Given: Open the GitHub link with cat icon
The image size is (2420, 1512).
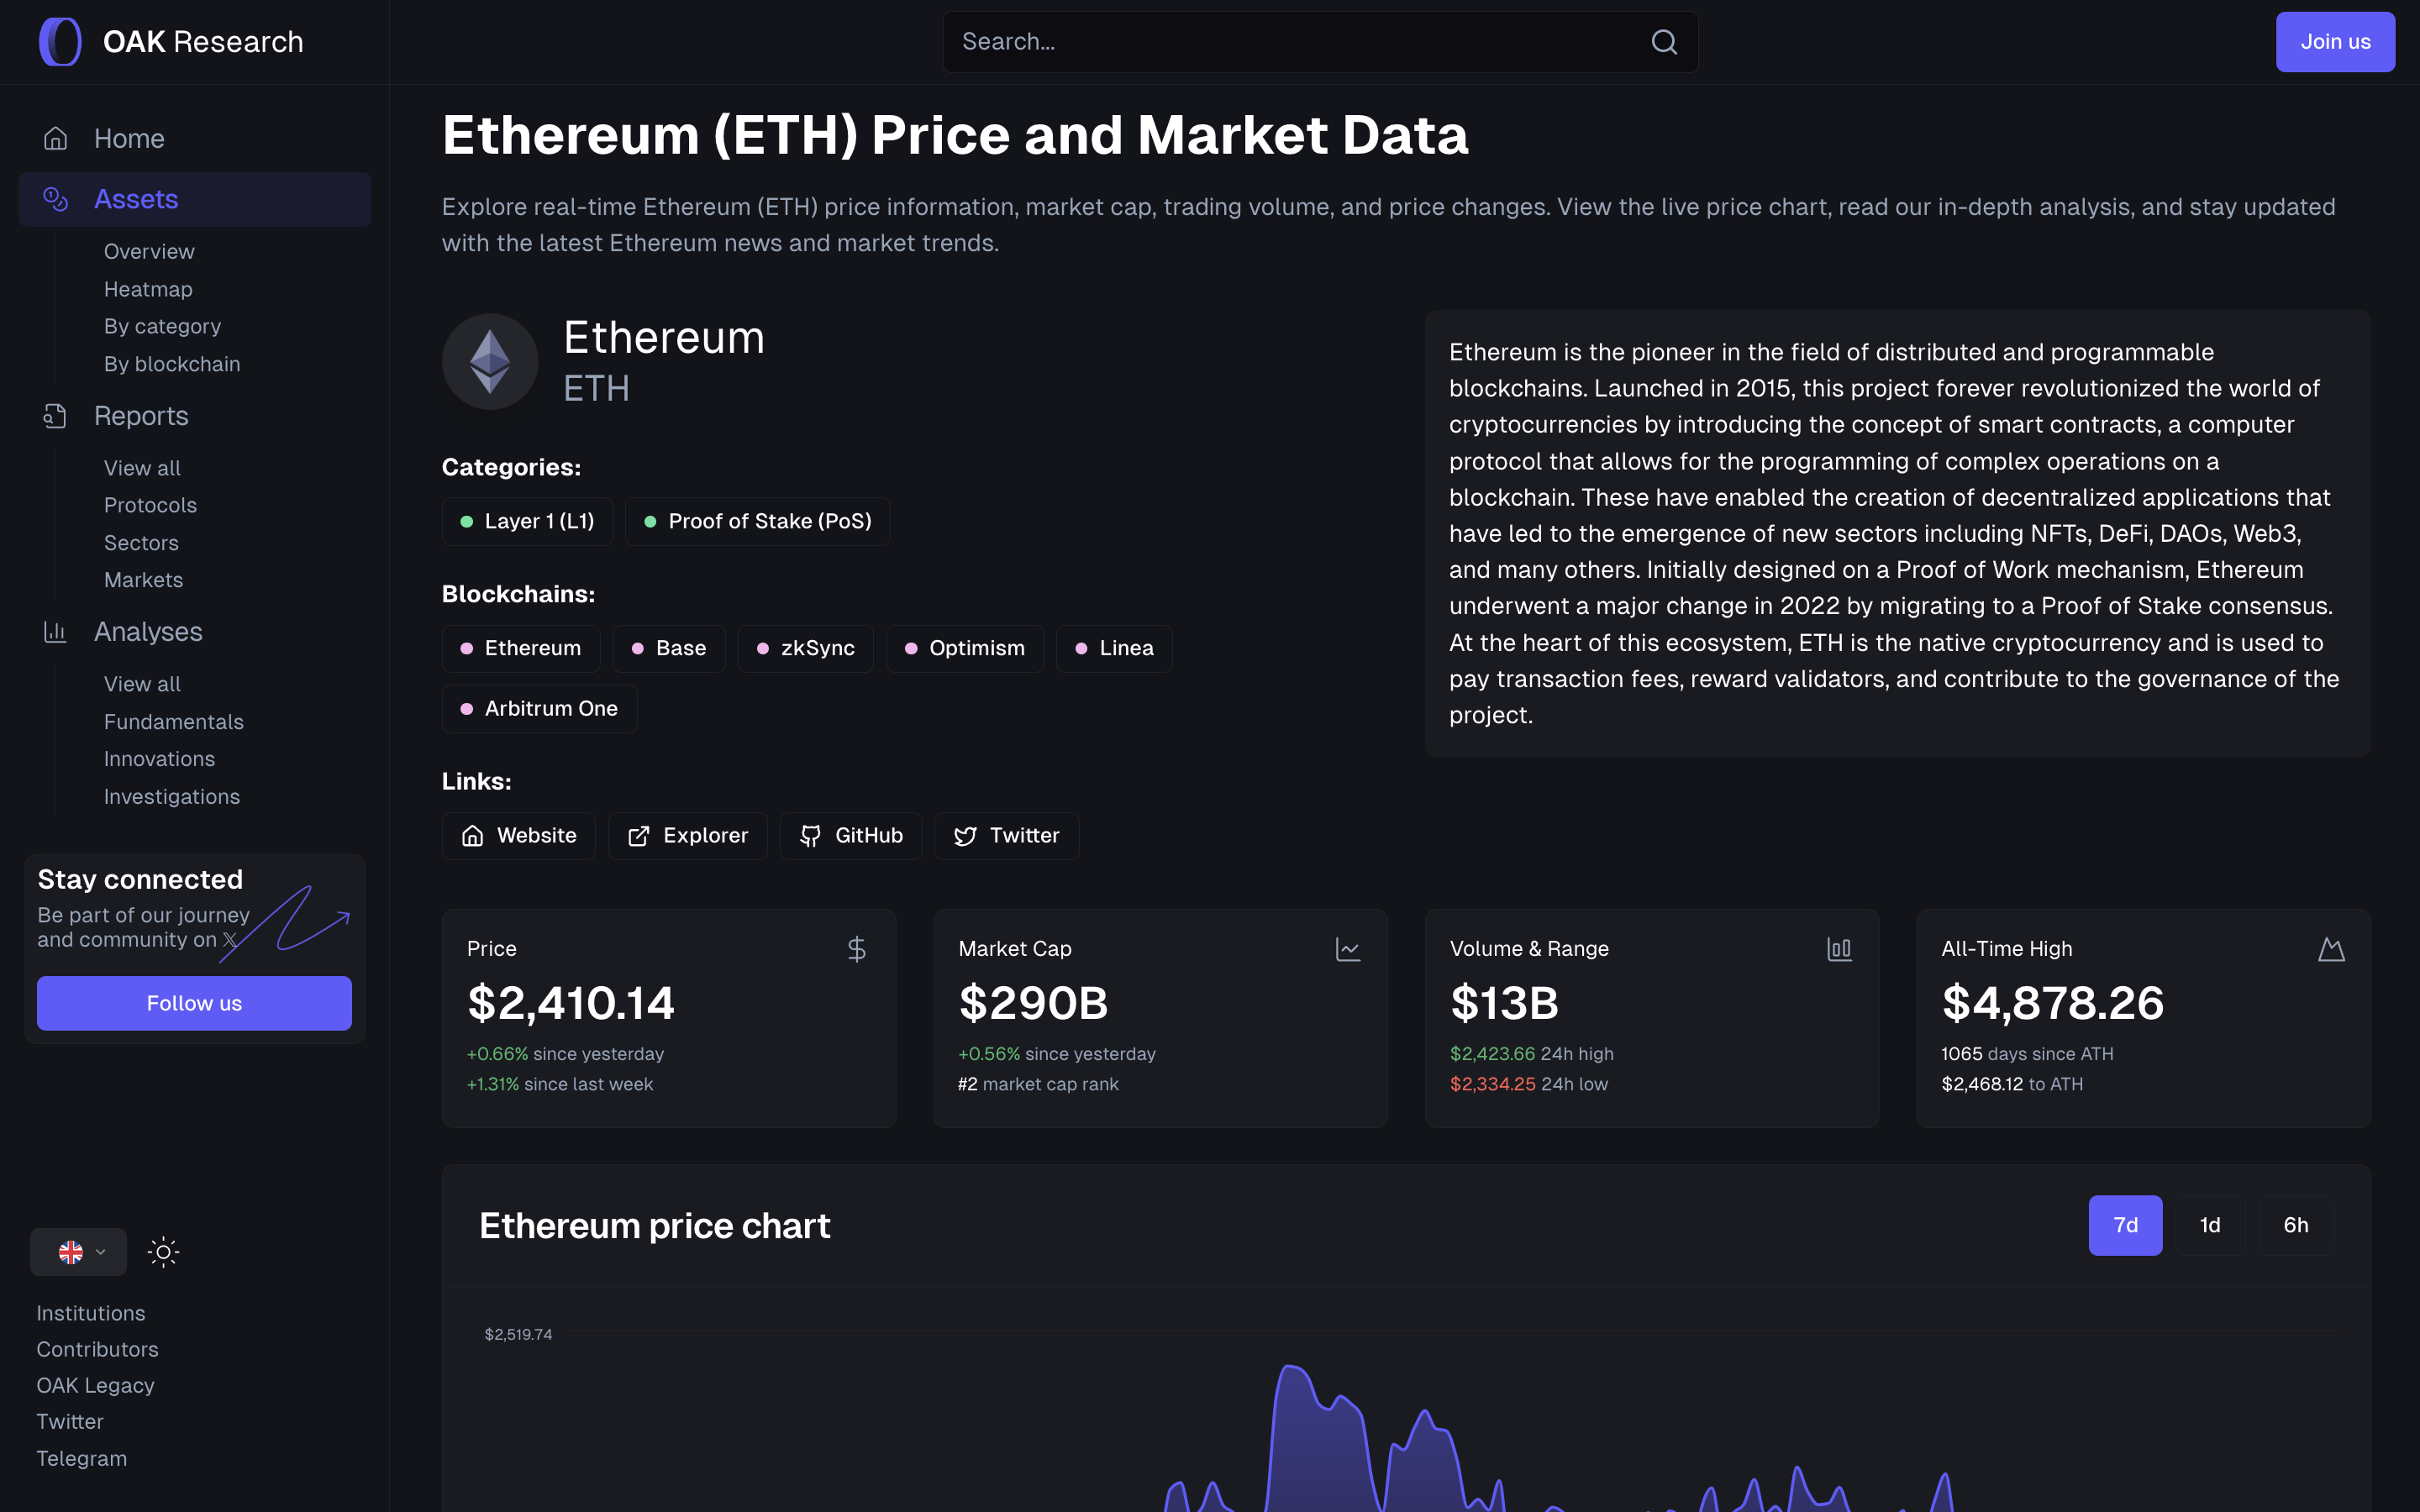Looking at the screenshot, I should pyautogui.click(x=851, y=836).
